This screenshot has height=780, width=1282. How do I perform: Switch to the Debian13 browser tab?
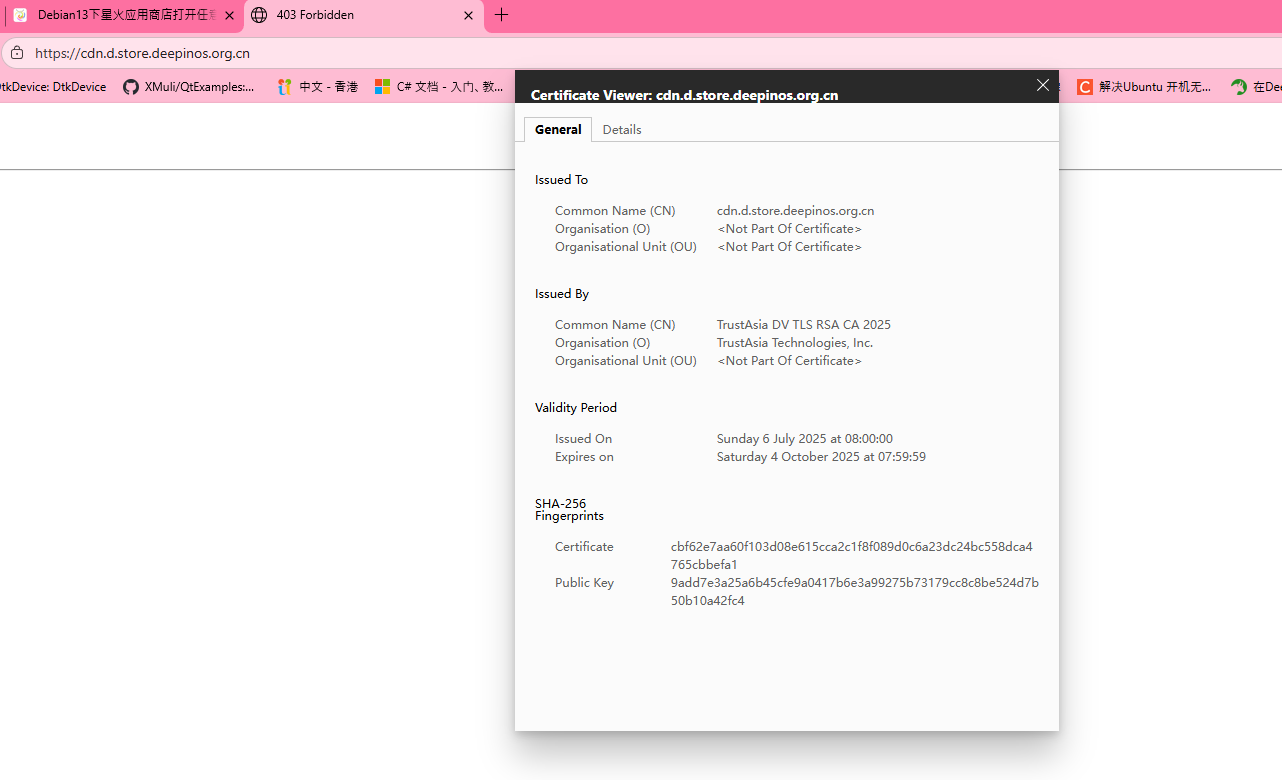[120, 16]
